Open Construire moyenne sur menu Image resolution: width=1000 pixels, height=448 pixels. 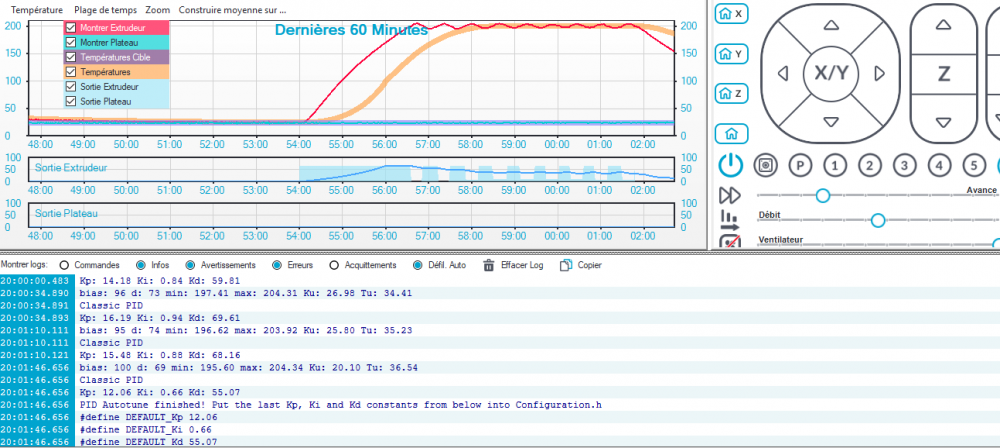(x=232, y=10)
